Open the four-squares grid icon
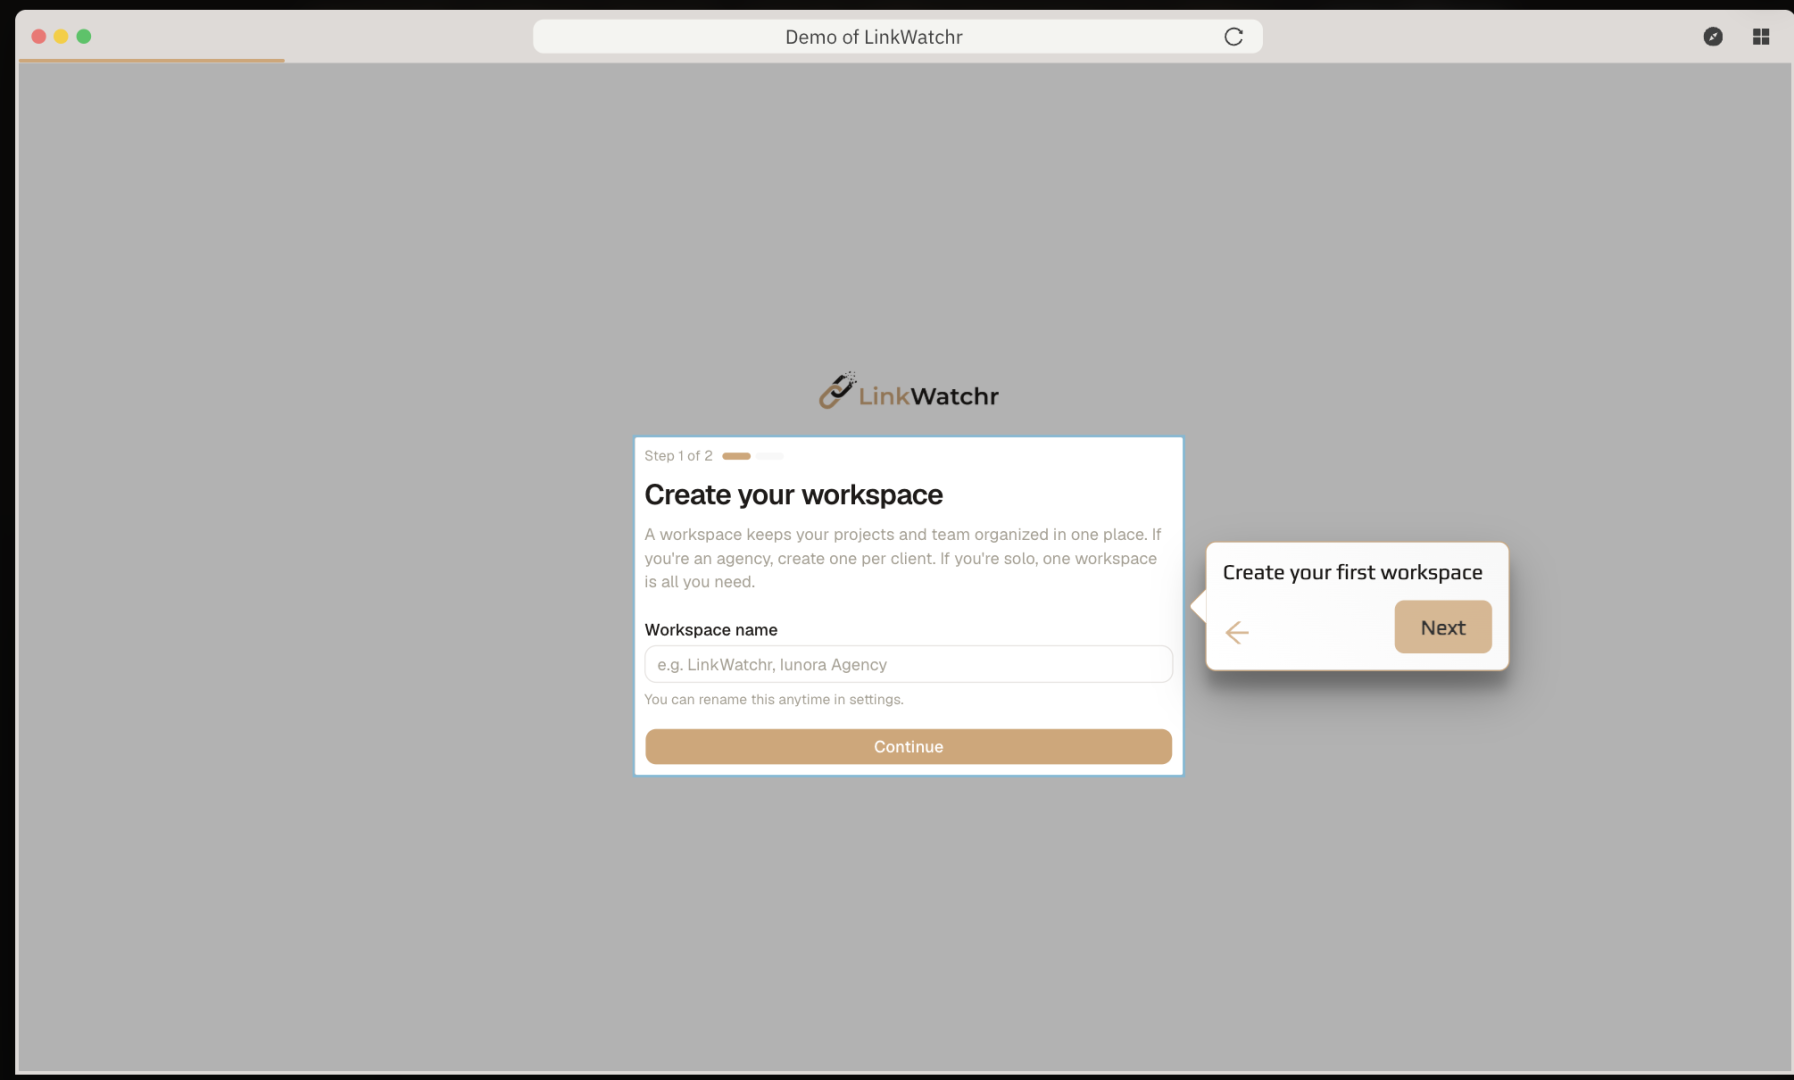The width and height of the screenshot is (1794, 1080). [x=1761, y=37]
